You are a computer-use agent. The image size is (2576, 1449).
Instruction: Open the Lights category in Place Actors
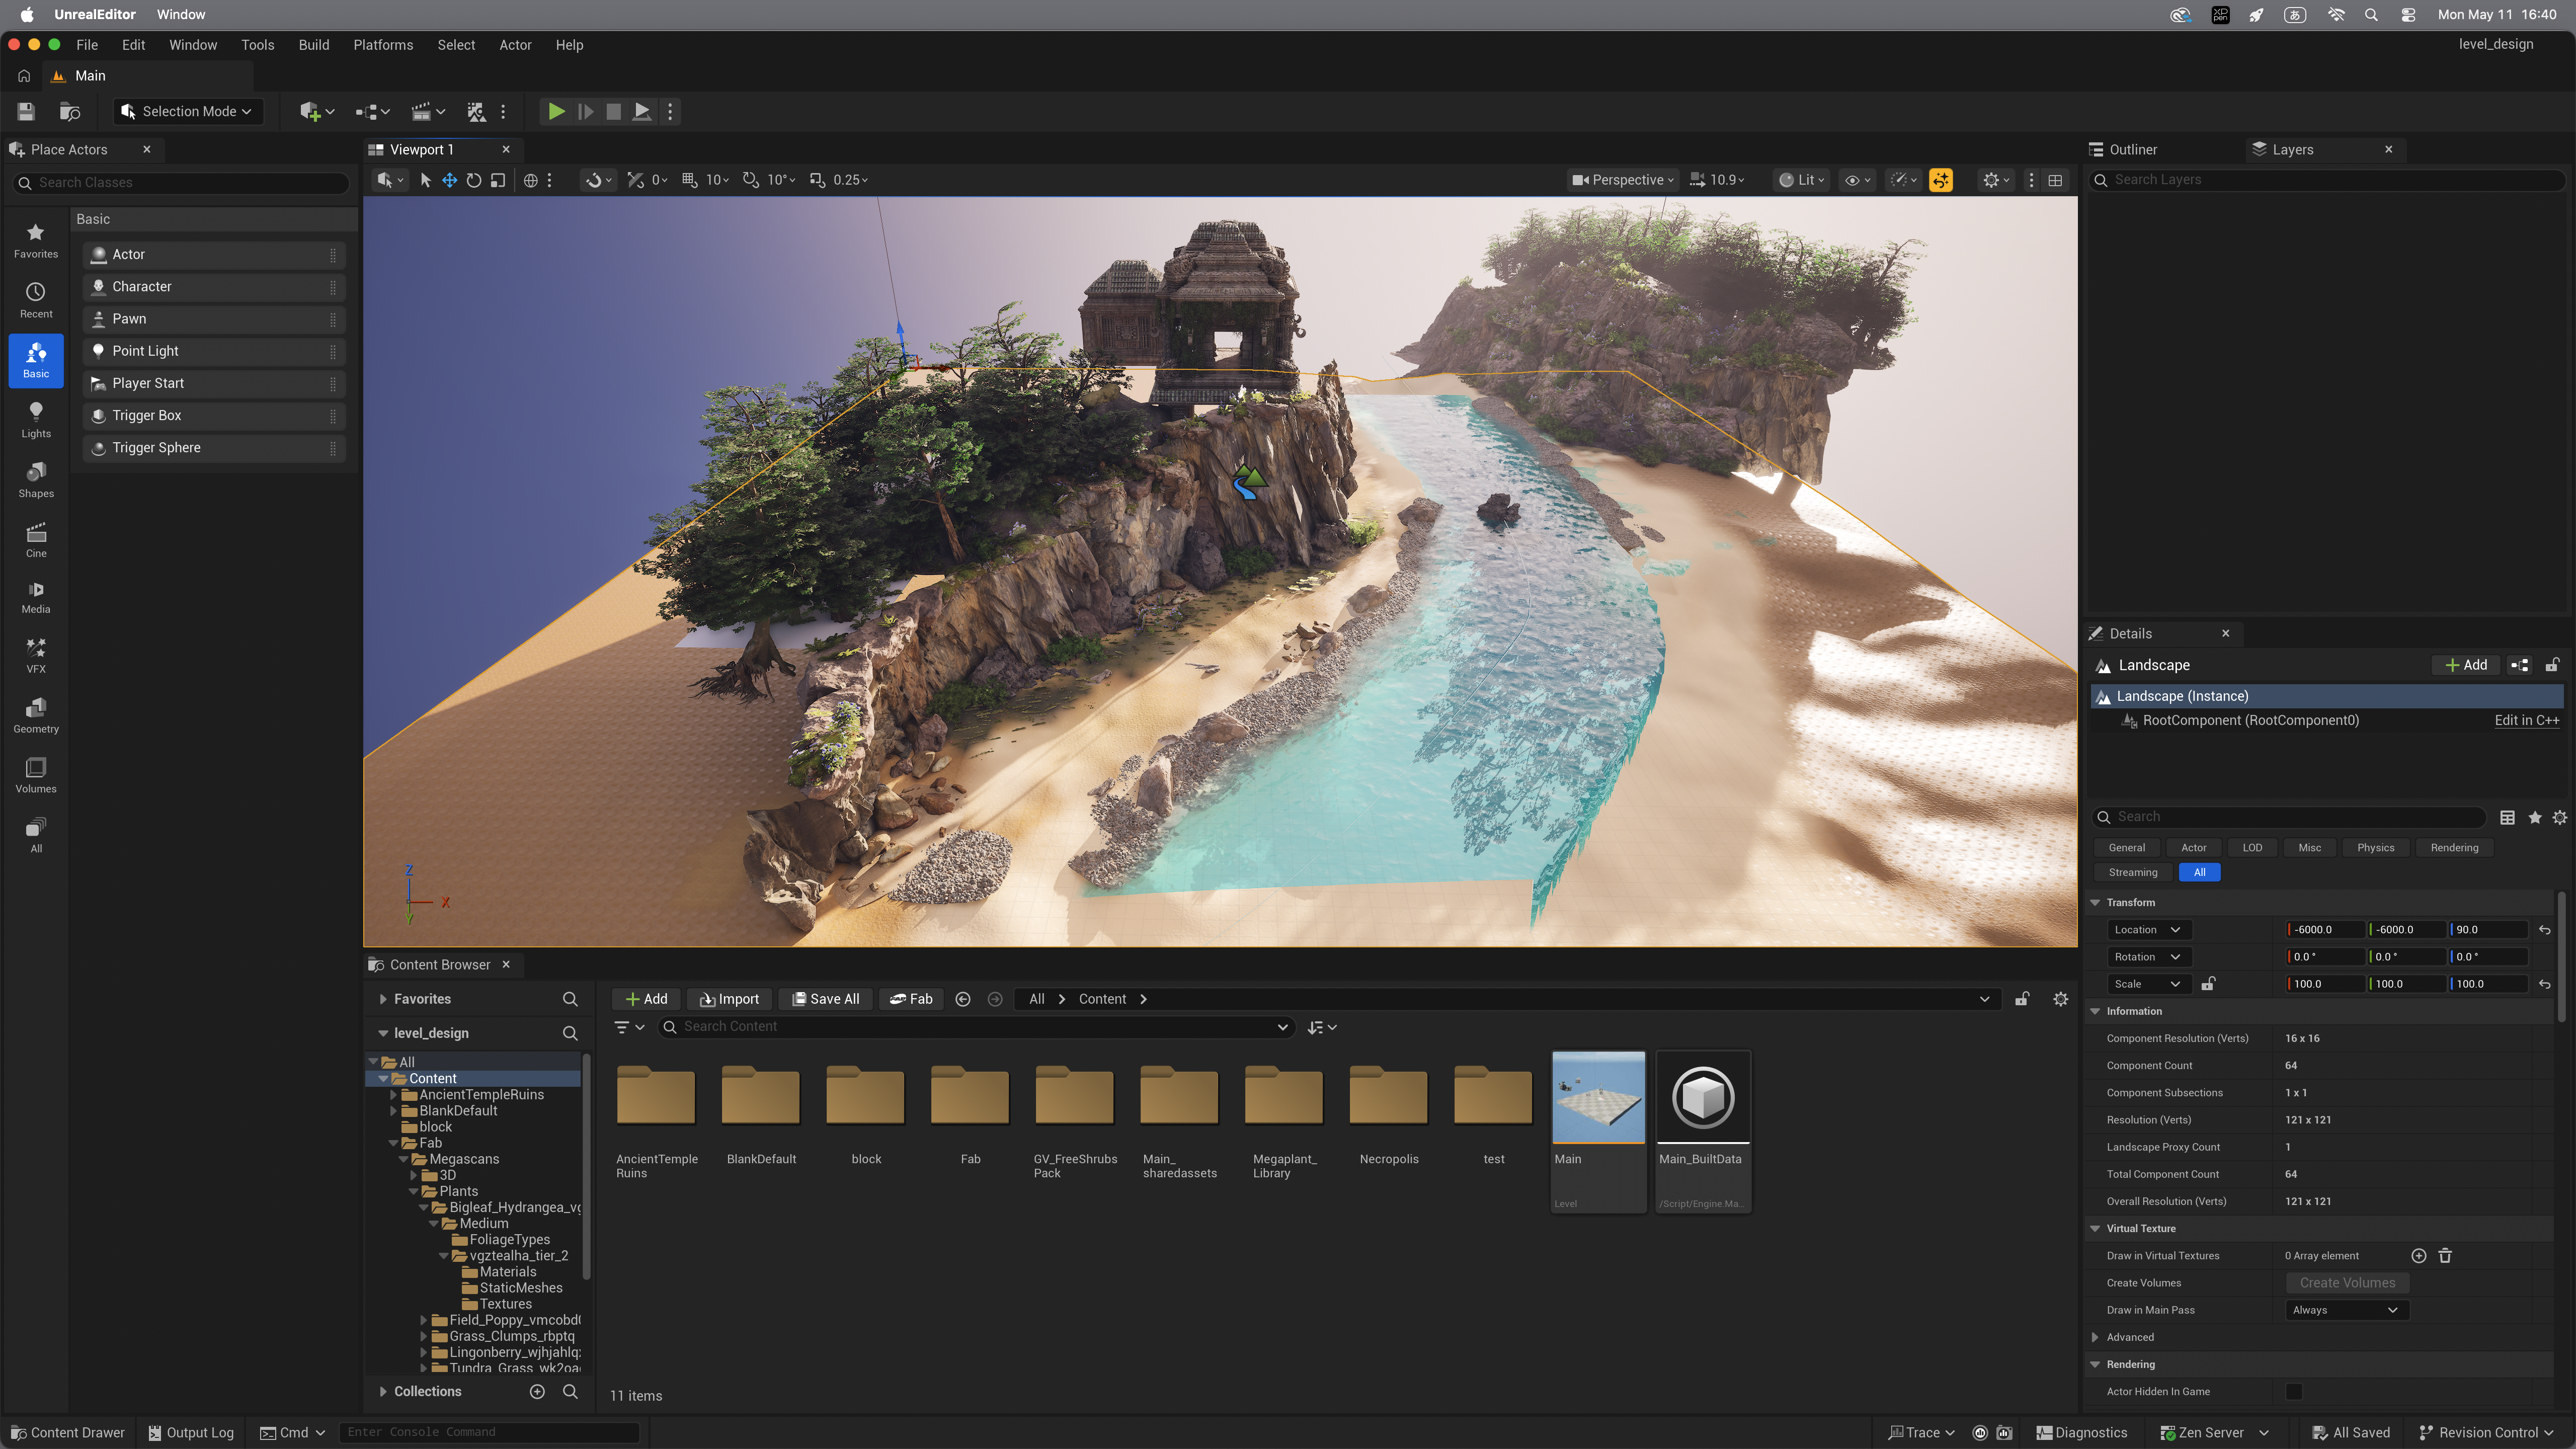coord(36,420)
